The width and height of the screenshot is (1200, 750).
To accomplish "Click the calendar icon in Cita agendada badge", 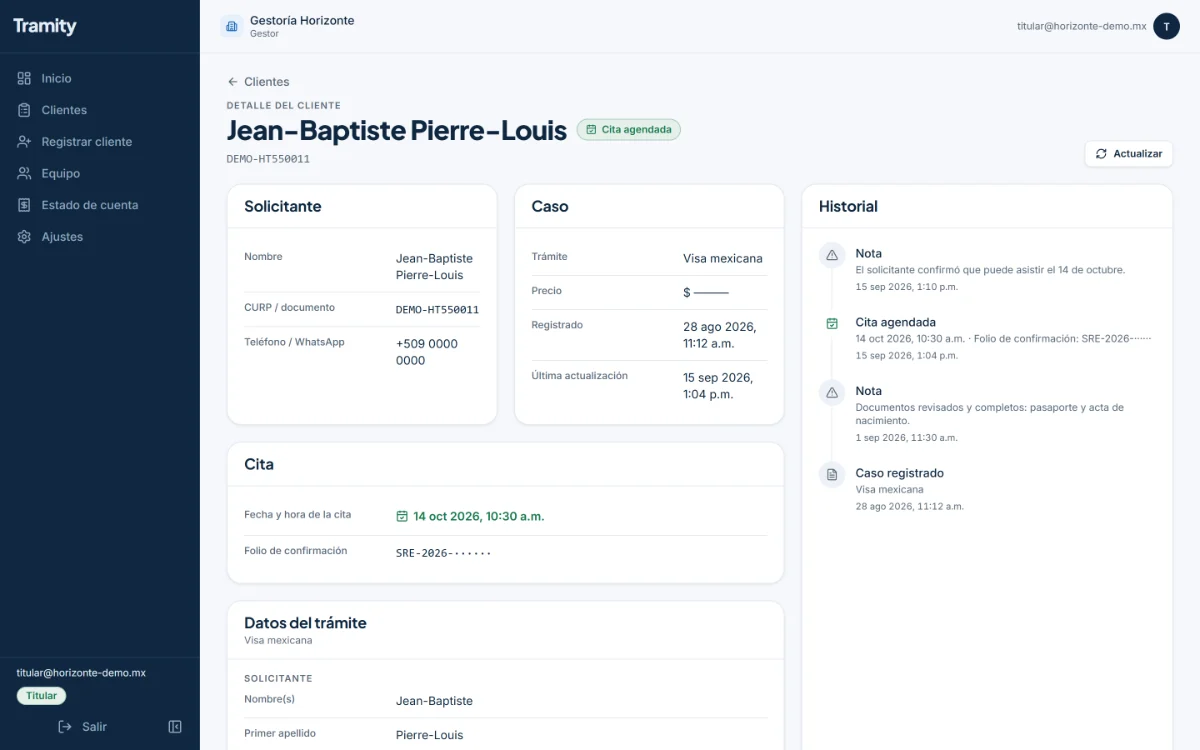I will click(x=591, y=130).
